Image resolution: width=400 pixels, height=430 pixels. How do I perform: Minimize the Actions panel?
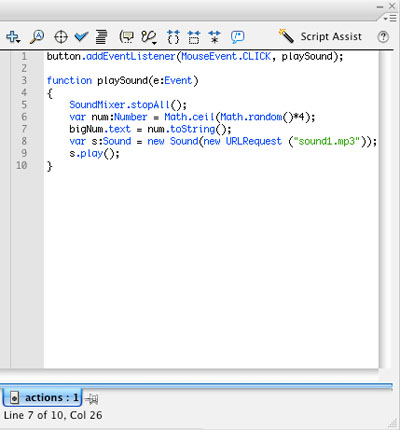380,7
